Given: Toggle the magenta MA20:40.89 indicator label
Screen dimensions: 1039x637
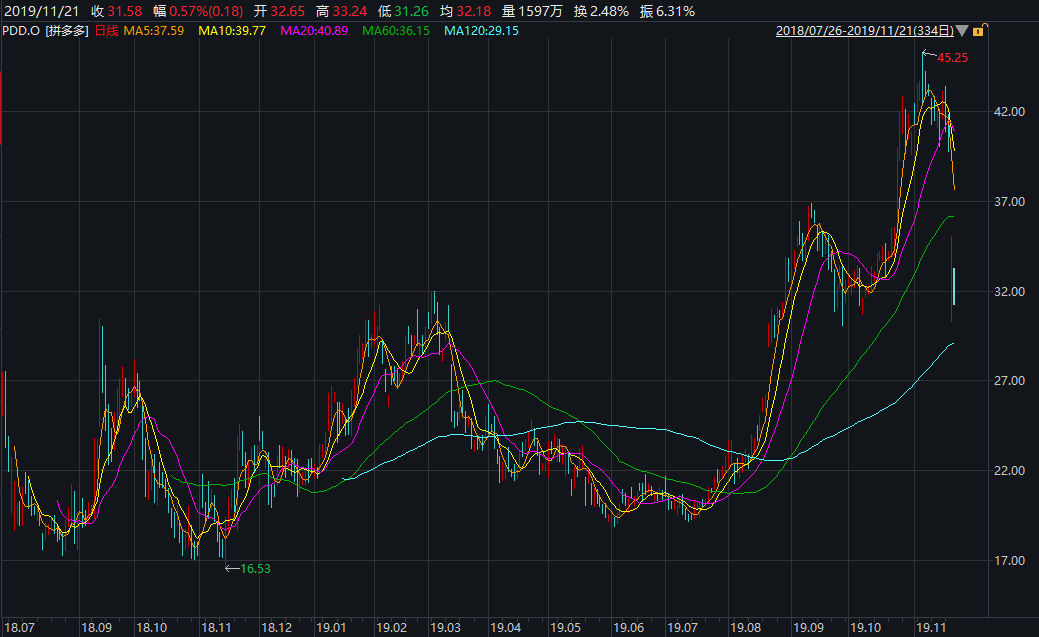Looking at the screenshot, I should tap(316, 32).
